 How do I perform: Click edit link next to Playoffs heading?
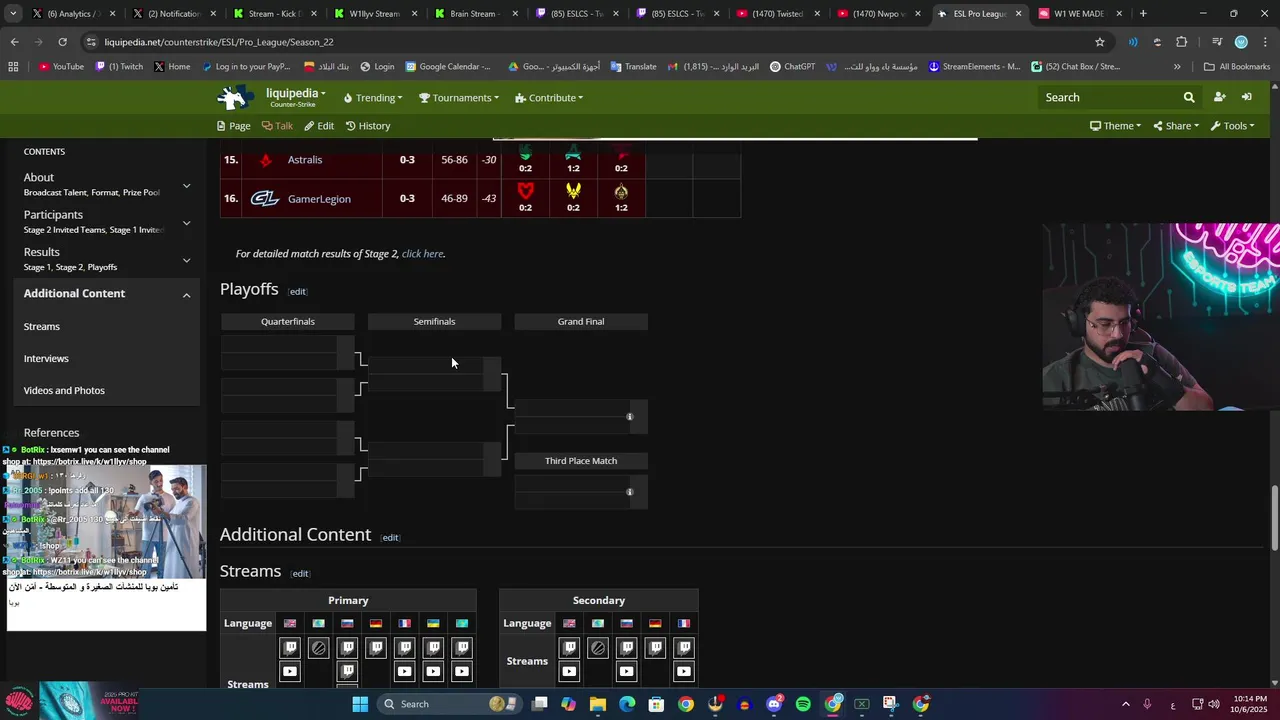point(297,292)
